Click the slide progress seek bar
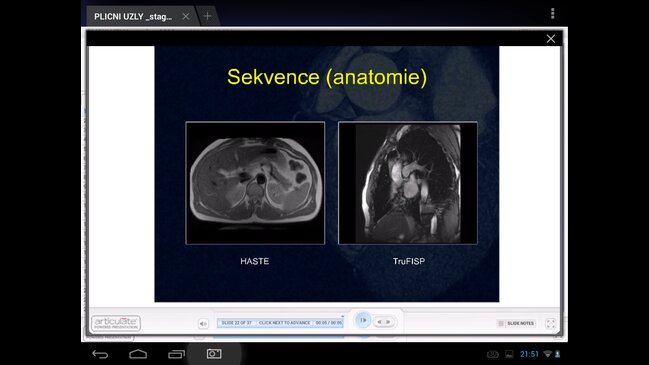Viewport: 649px width, 365px height. 280,323
